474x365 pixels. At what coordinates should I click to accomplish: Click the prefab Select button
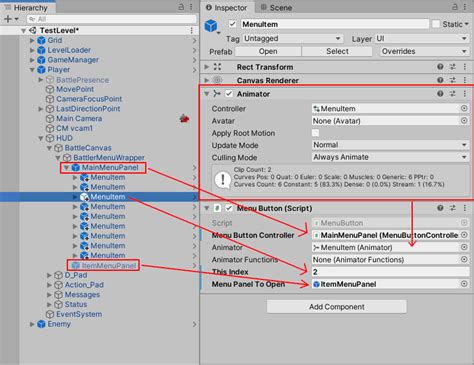tap(337, 51)
